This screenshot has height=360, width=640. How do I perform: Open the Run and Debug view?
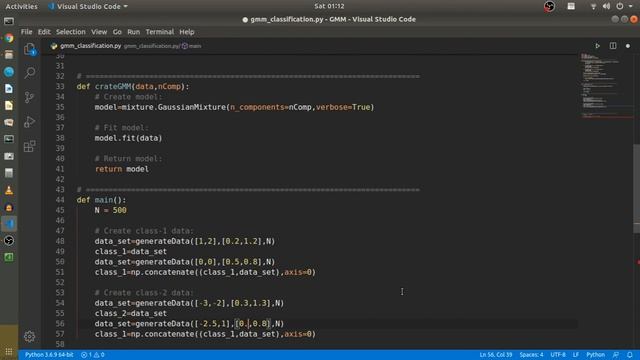tap(29, 122)
